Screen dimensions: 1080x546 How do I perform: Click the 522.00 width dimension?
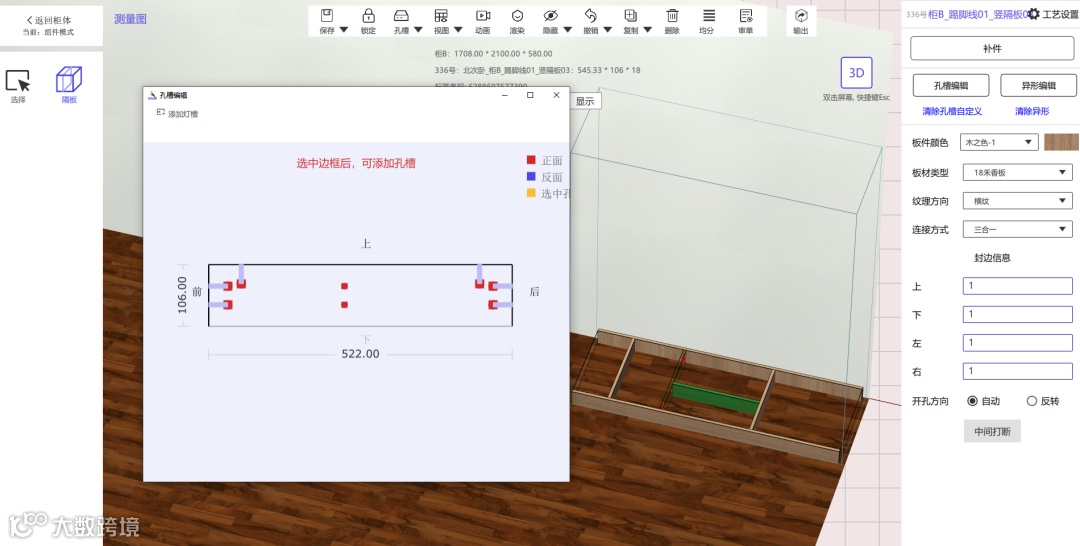pyautogui.click(x=360, y=354)
